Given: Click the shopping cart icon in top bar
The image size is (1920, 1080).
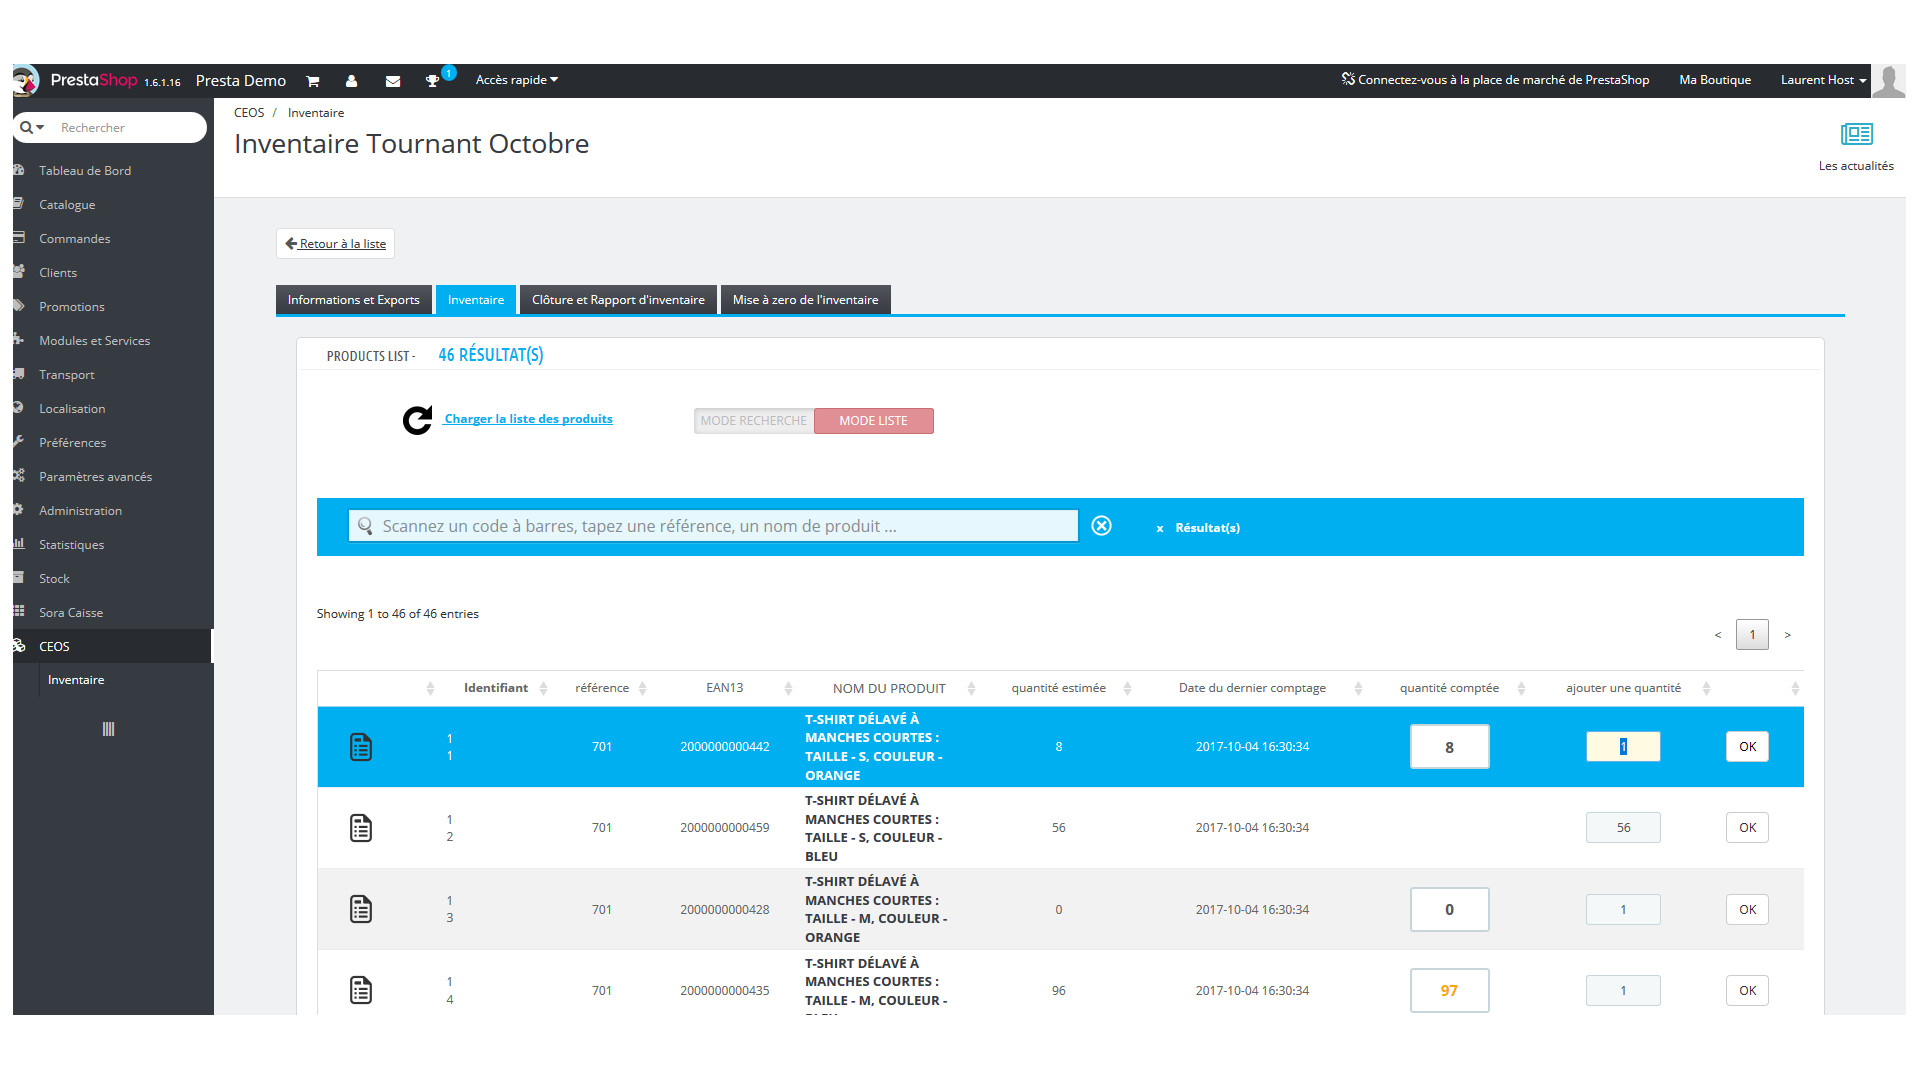Looking at the screenshot, I should [x=312, y=81].
